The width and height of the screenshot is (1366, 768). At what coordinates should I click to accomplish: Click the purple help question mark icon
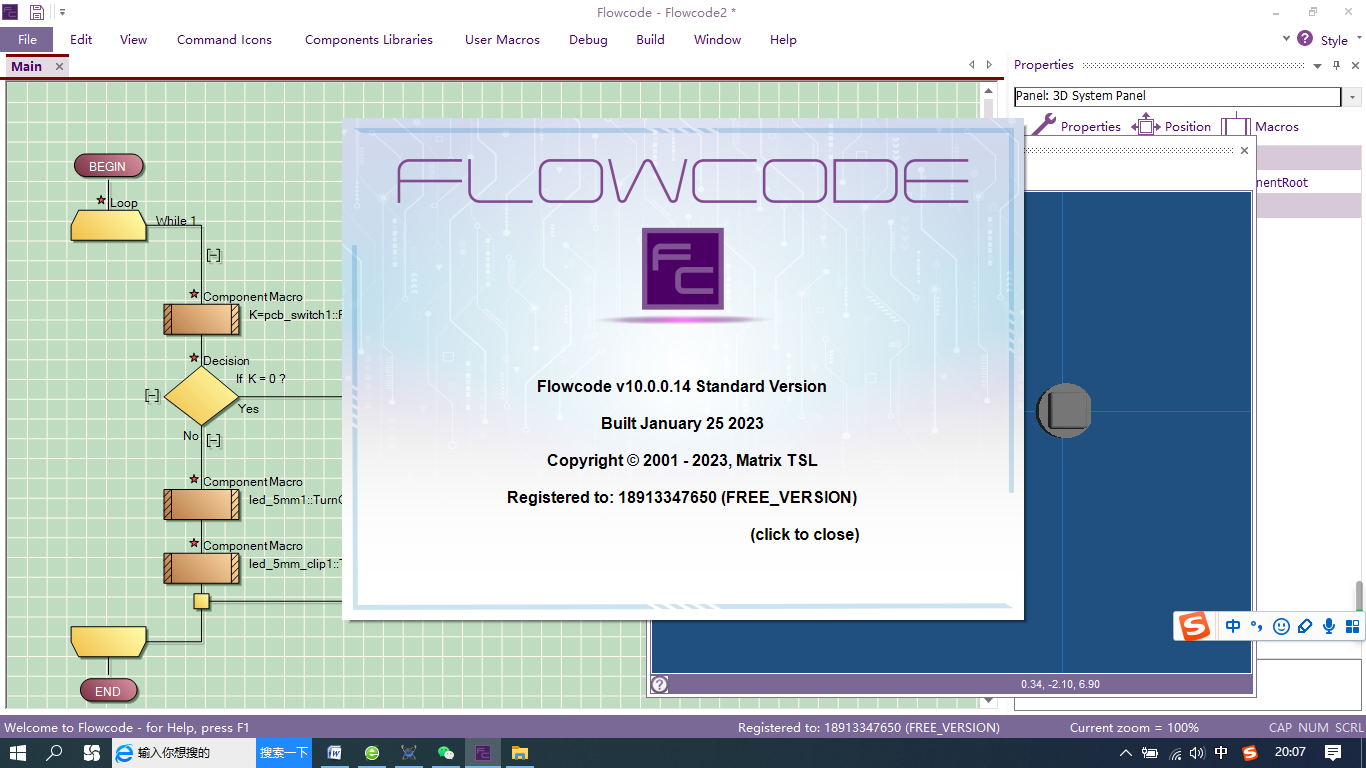click(x=1305, y=39)
